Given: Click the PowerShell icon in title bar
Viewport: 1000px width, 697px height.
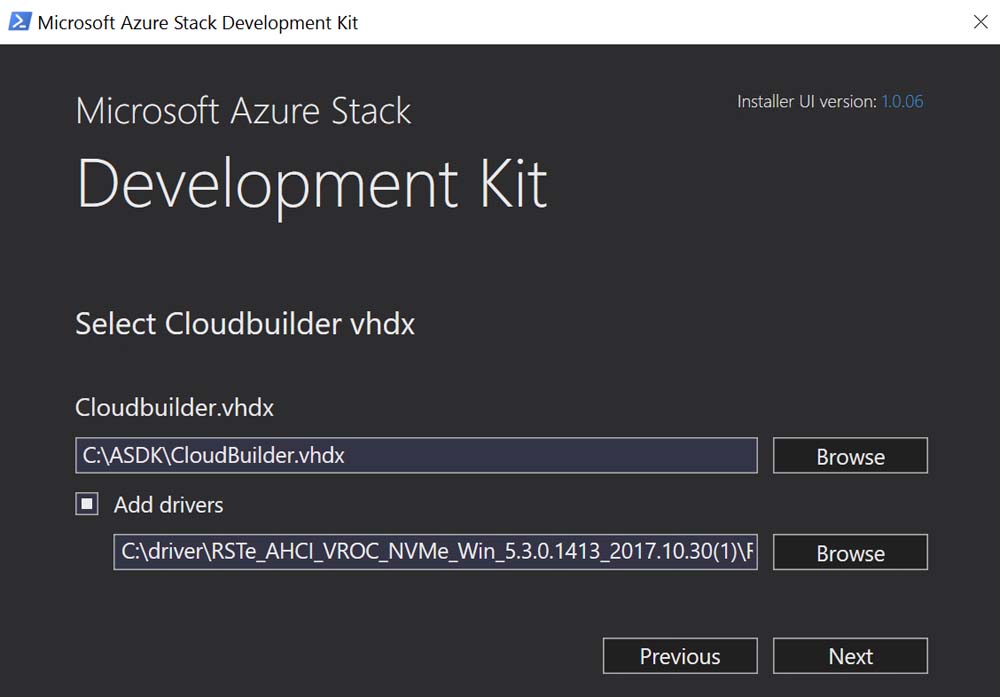Looking at the screenshot, I should click(x=18, y=21).
